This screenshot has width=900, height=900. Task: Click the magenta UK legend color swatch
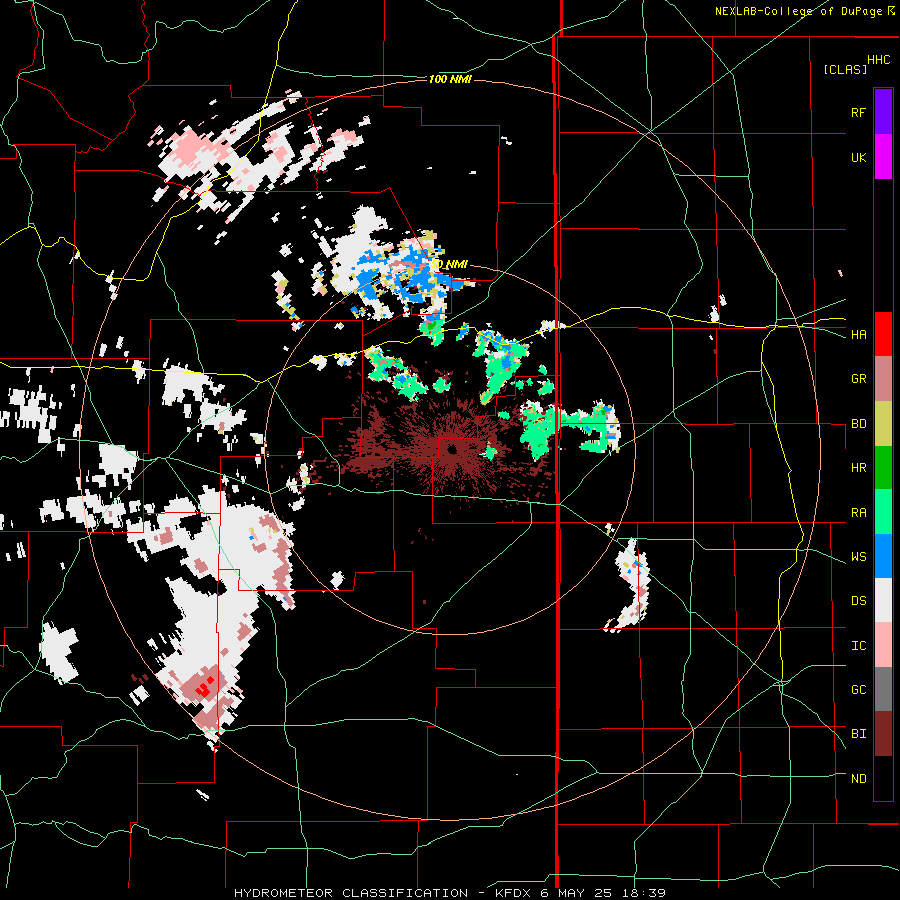[883, 157]
